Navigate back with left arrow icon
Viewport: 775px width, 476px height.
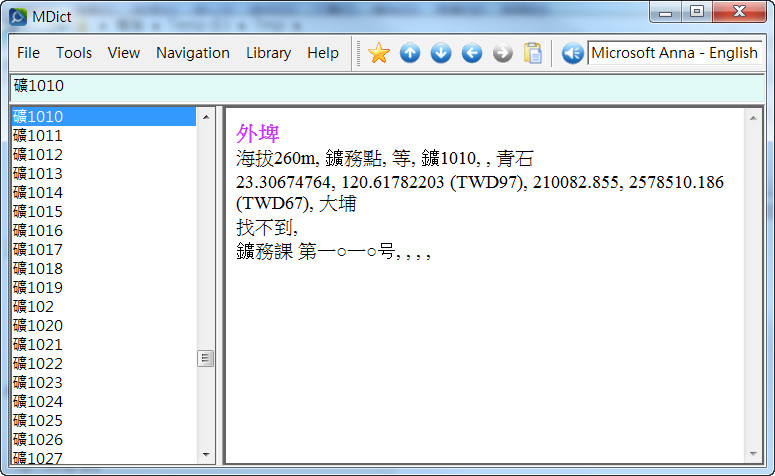point(472,53)
